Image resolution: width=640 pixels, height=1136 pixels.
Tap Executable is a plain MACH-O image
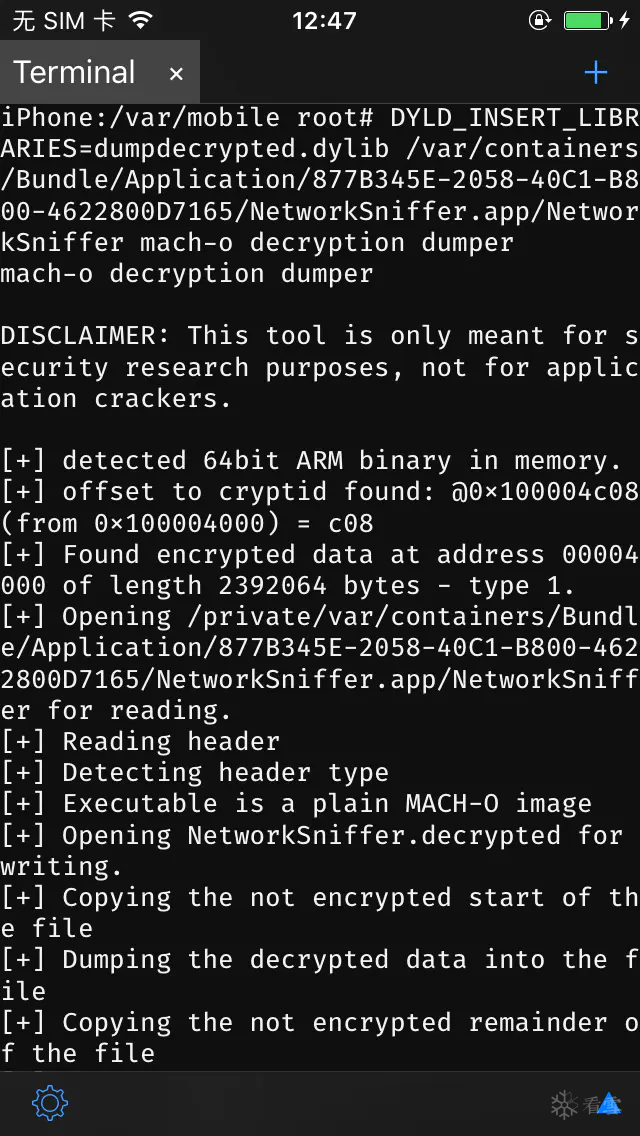296,804
